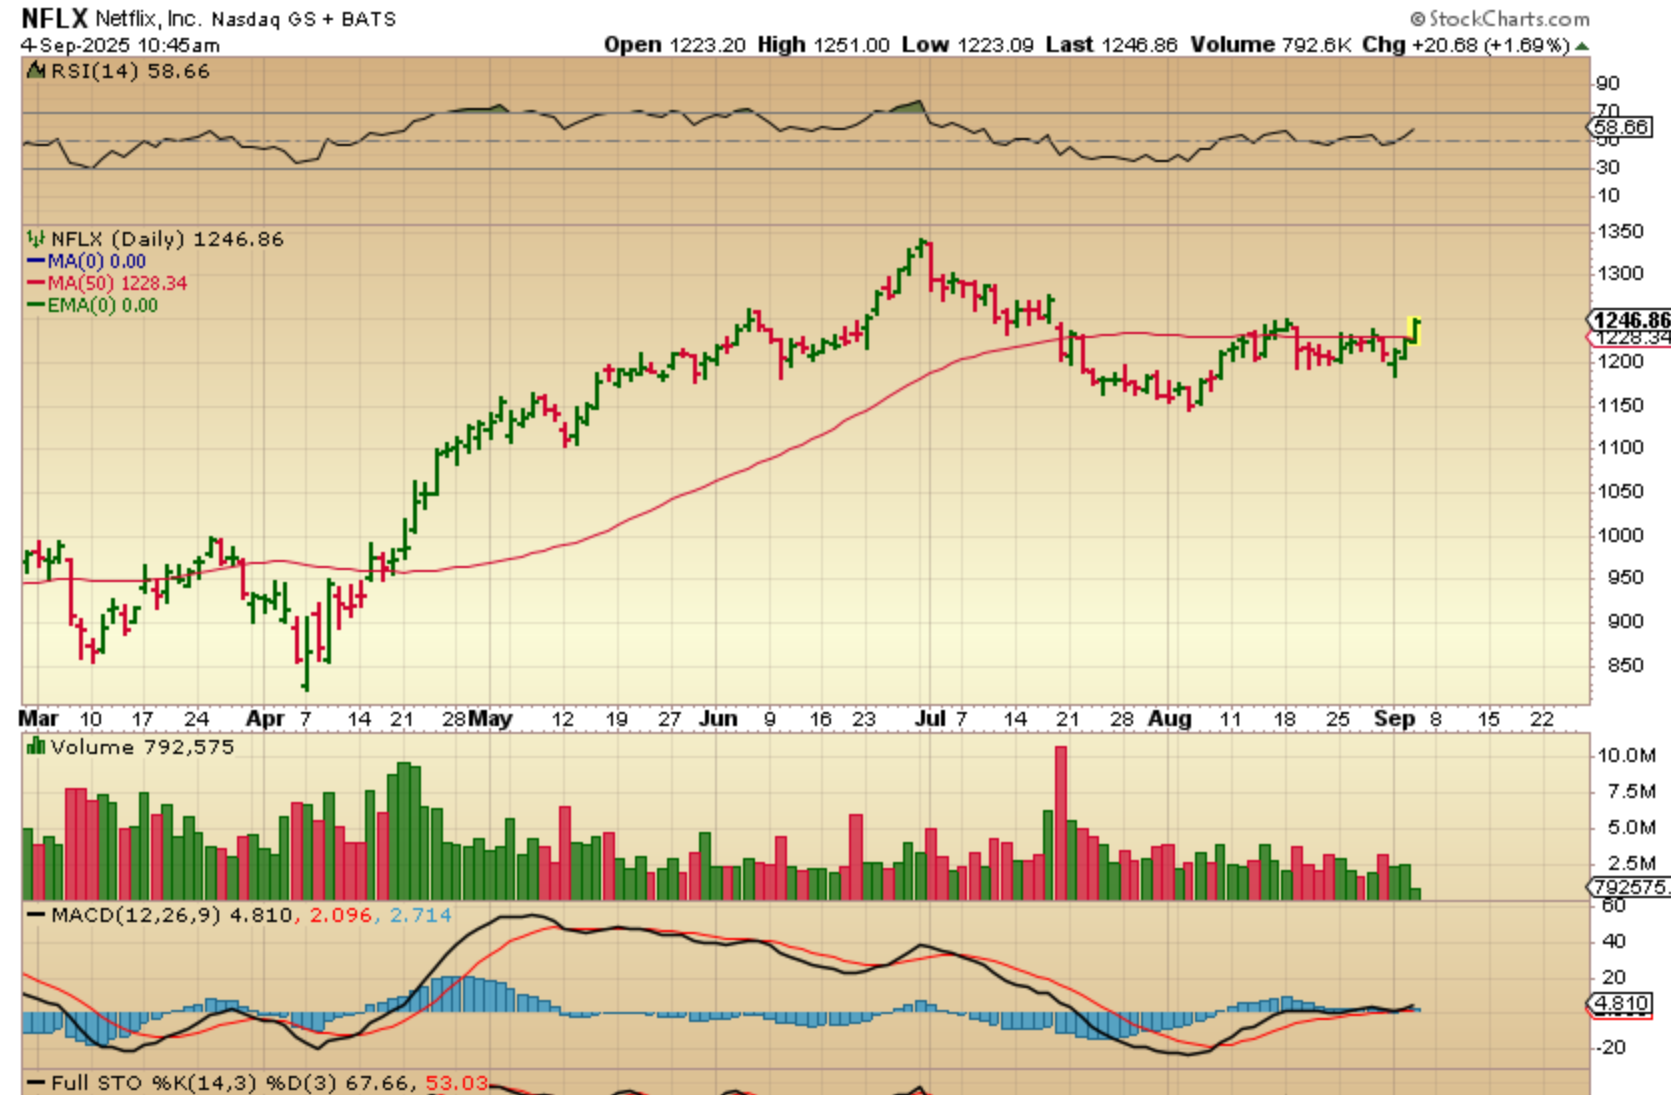
Task: Click the "MA(50) 1228.34" legend text
Action: tap(117, 284)
